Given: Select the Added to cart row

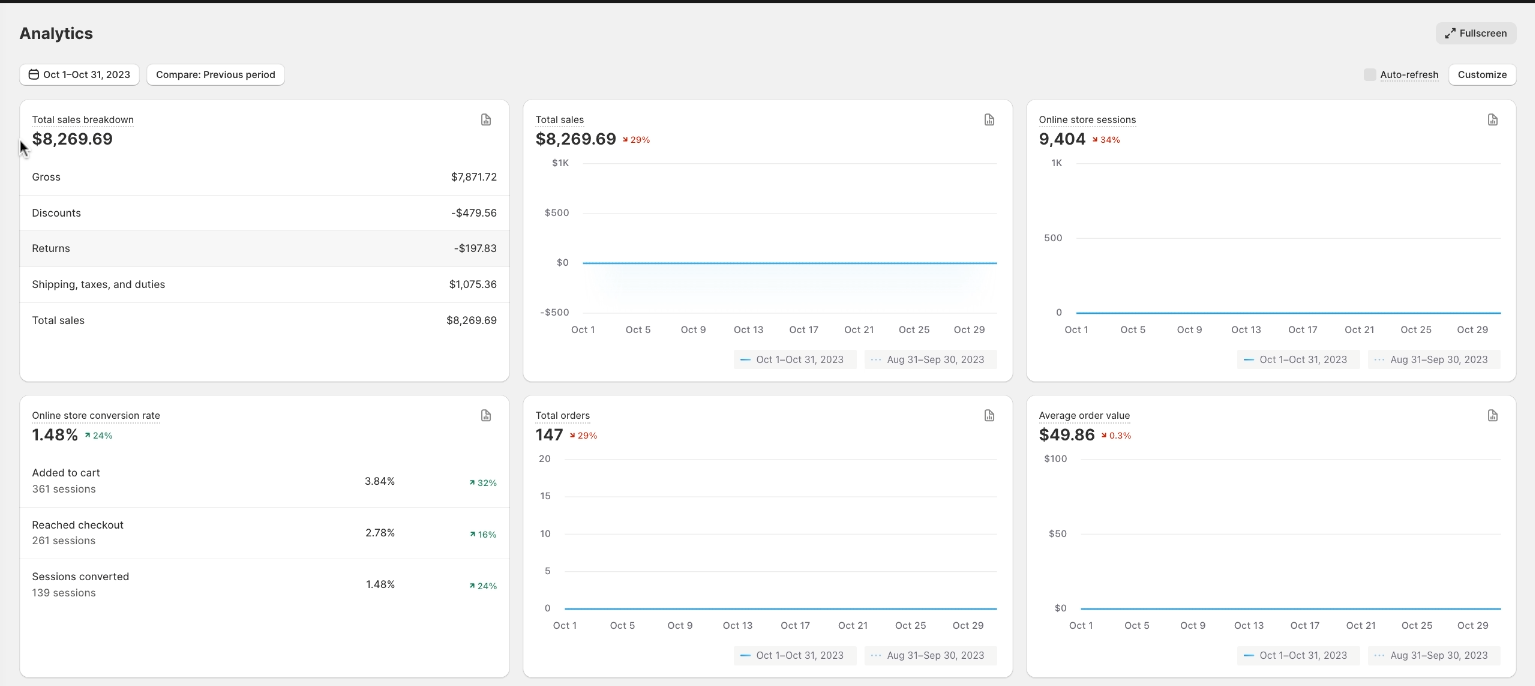Looking at the screenshot, I should coord(264,480).
